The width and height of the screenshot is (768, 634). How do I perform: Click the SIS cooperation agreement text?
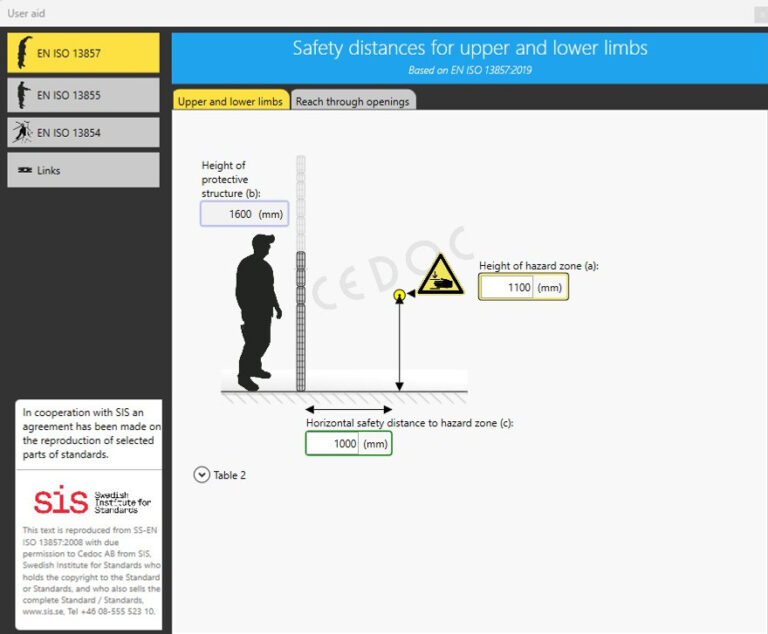pos(92,434)
